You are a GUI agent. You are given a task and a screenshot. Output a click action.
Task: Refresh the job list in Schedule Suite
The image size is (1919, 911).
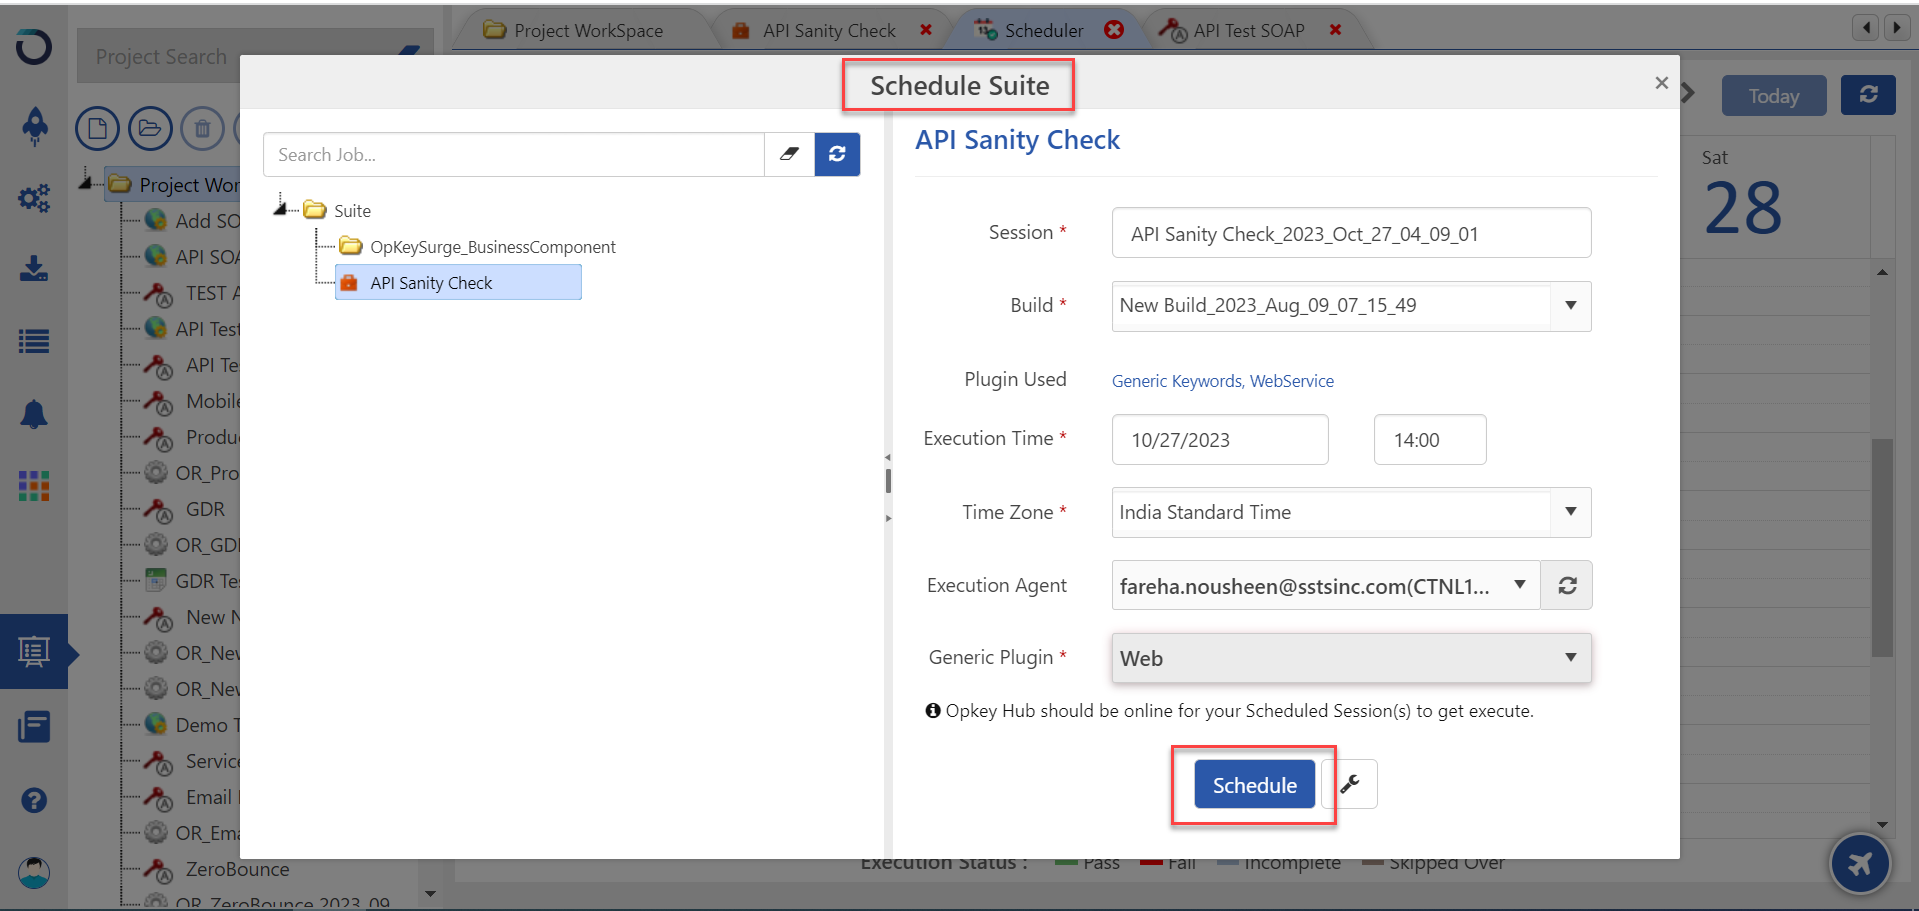[838, 154]
